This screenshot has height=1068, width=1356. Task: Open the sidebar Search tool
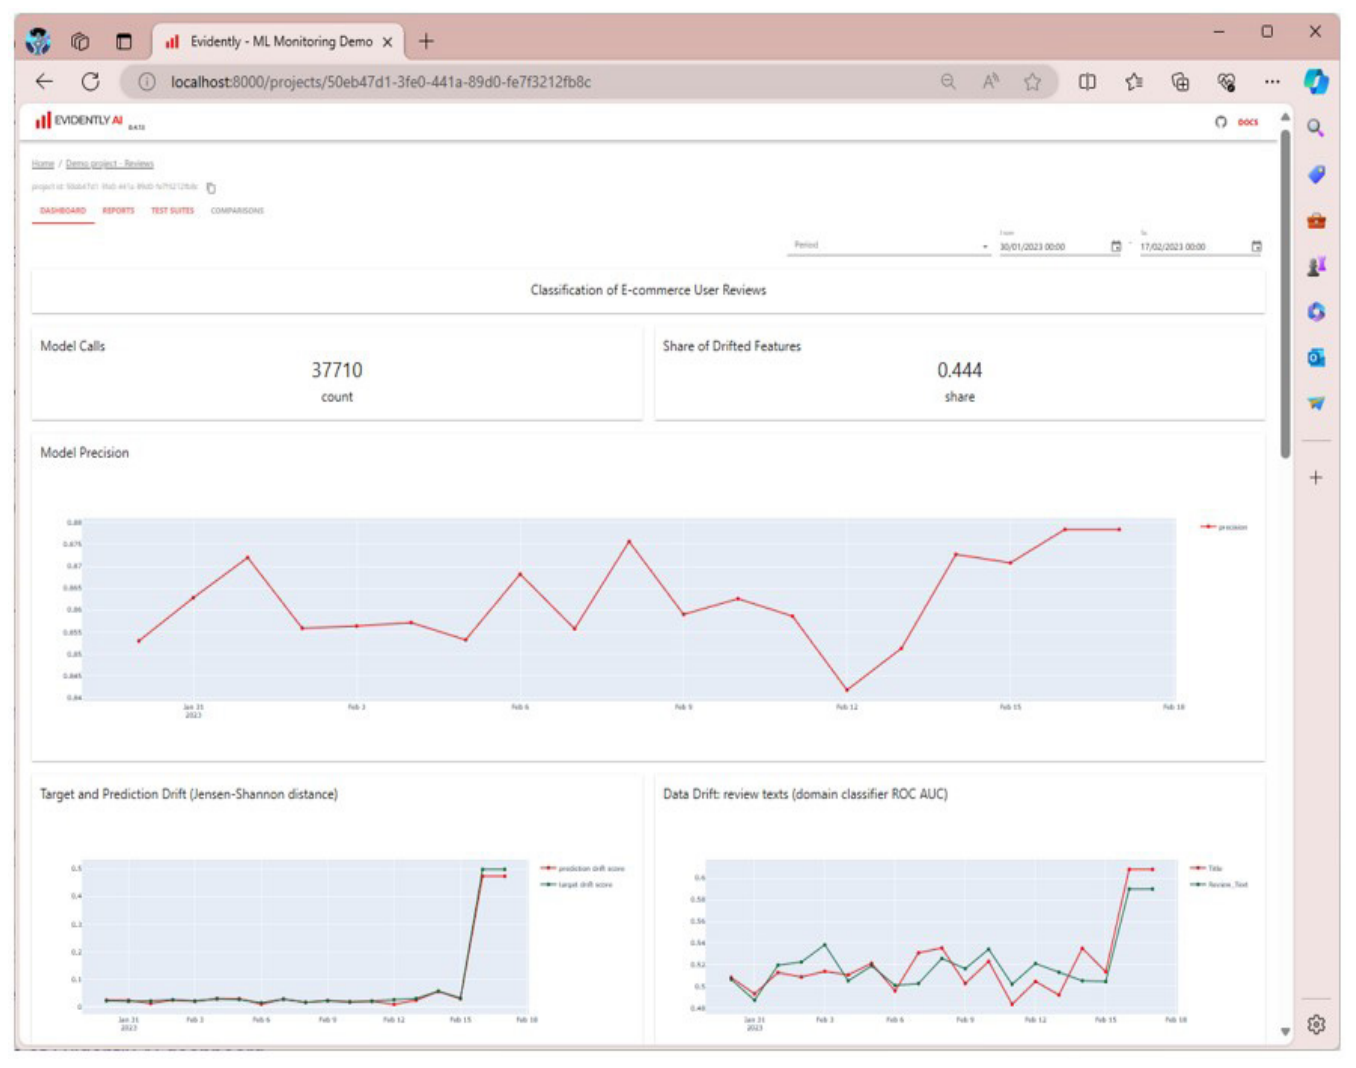pyautogui.click(x=1316, y=128)
